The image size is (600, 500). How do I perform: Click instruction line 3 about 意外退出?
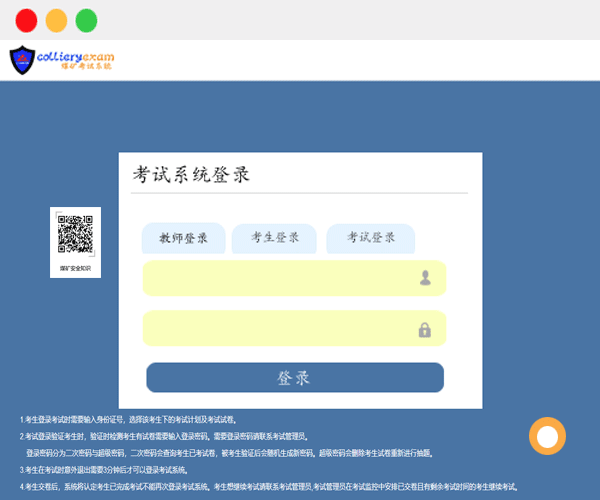(x=105, y=470)
